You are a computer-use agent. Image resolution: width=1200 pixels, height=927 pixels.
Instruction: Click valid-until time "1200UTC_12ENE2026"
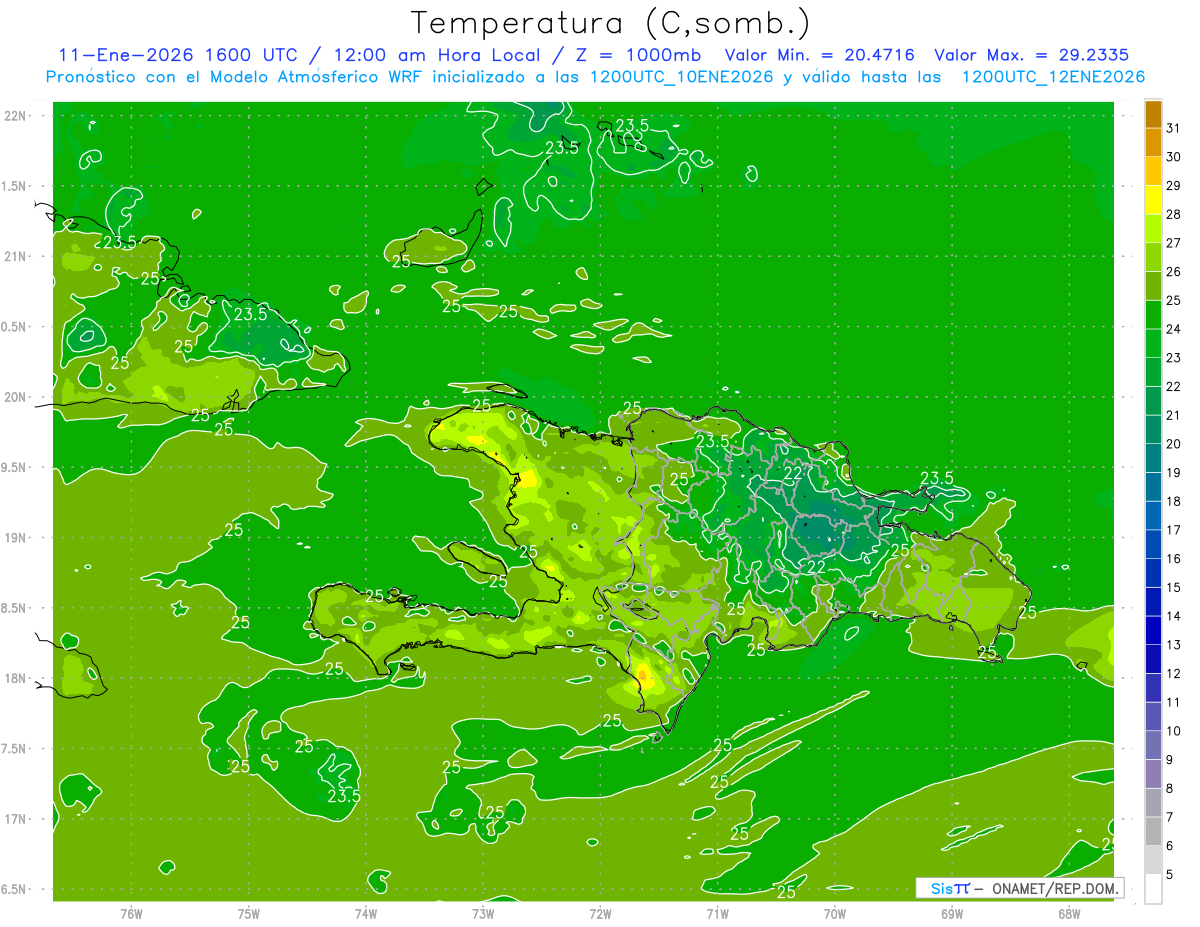pos(1053,77)
